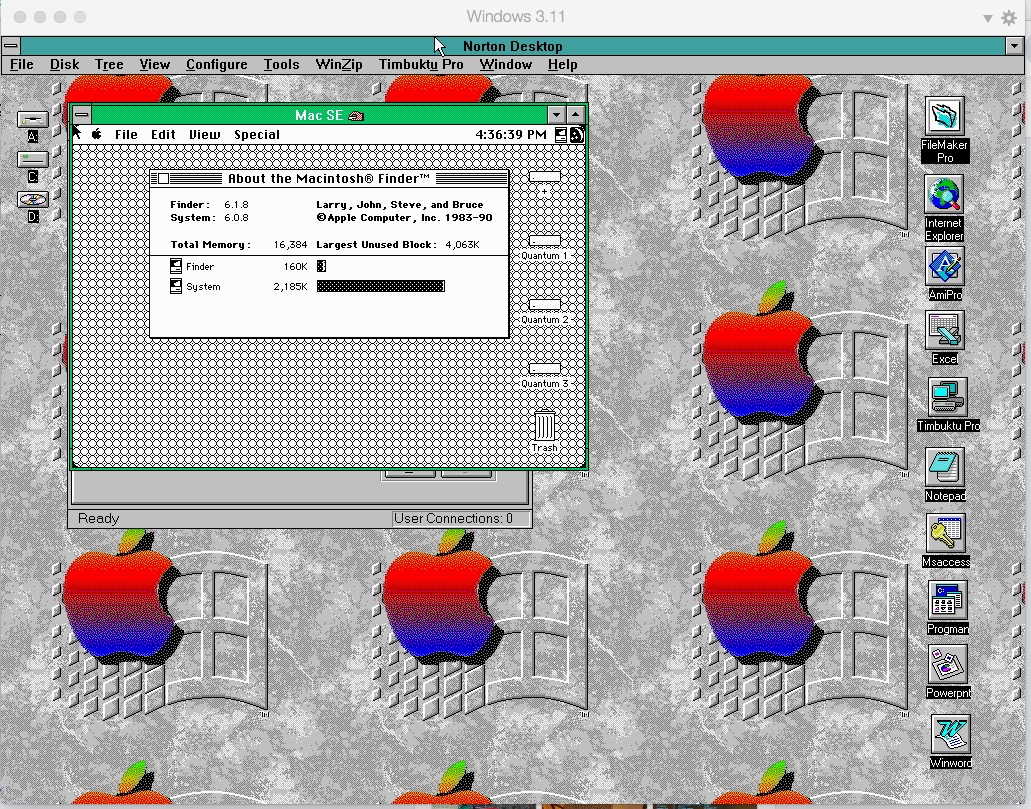Open the Timbuktu Pro menu

[421, 64]
